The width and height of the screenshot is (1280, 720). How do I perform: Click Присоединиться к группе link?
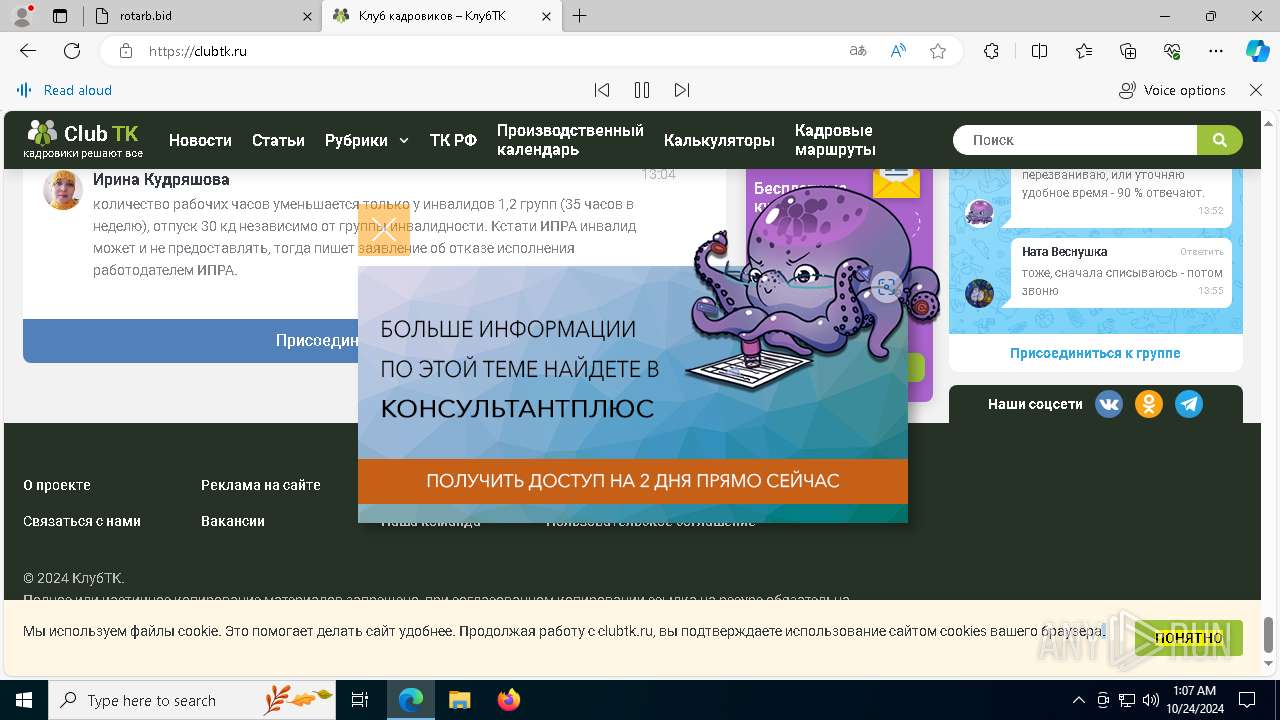point(1095,353)
